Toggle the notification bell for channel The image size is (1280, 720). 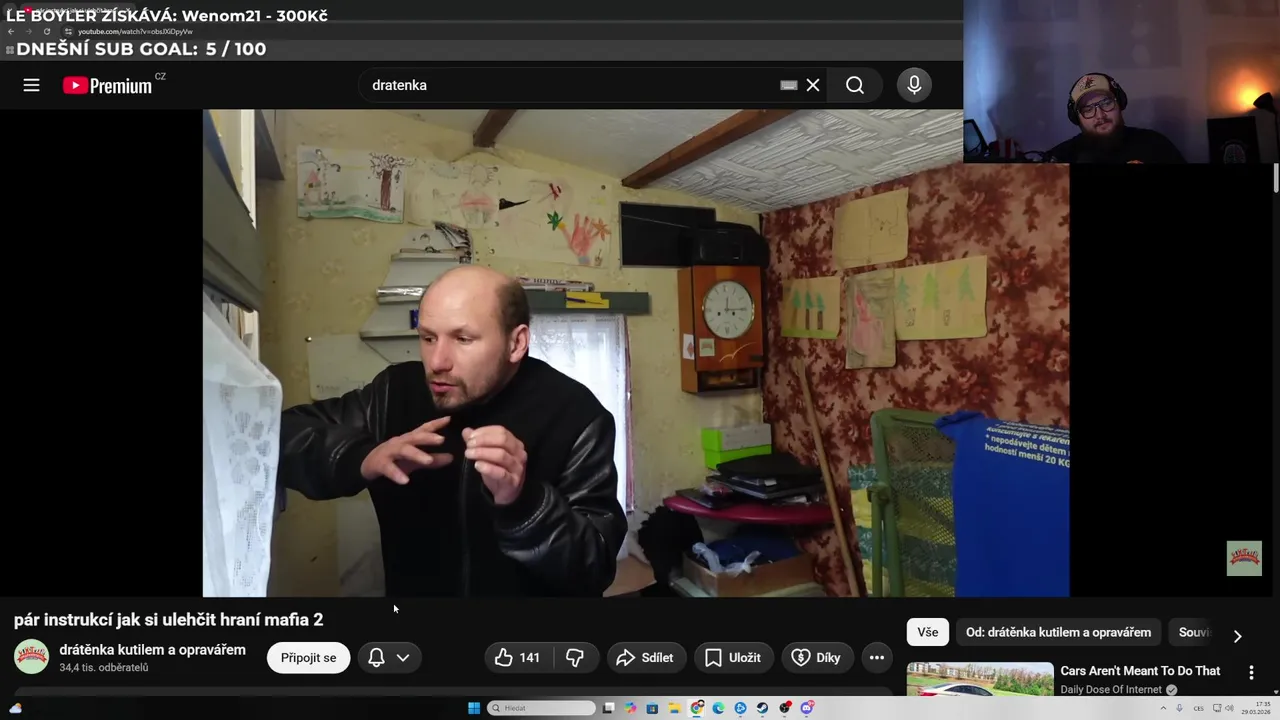[376, 657]
